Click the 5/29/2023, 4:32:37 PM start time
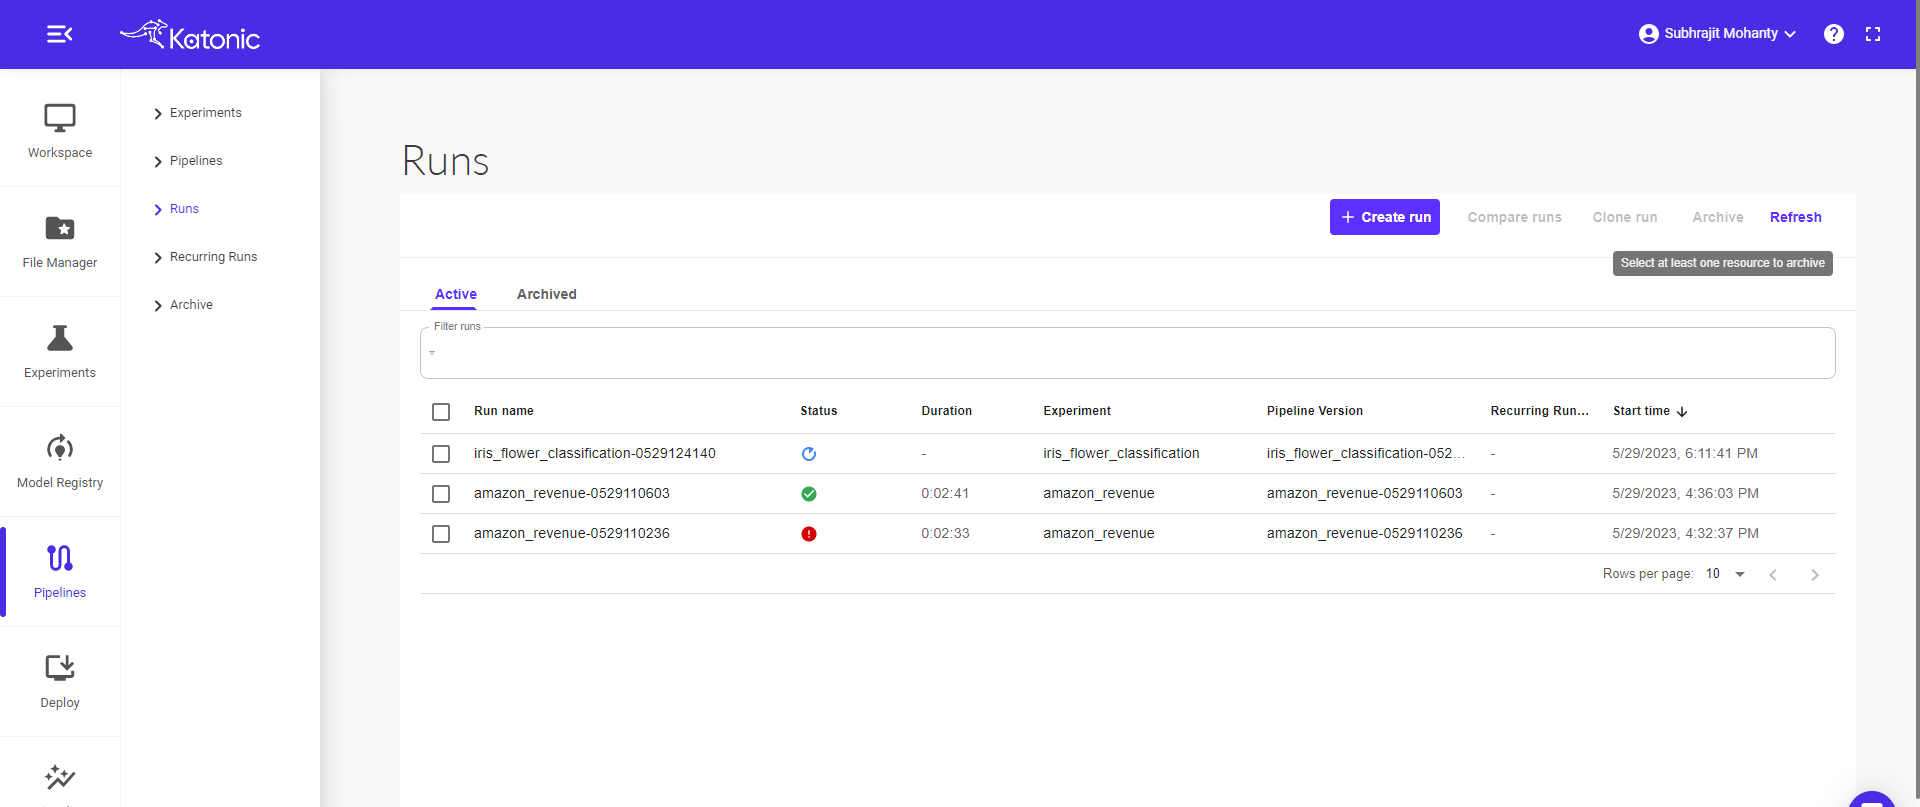Image resolution: width=1920 pixels, height=807 pixels. coord(1685,533)
